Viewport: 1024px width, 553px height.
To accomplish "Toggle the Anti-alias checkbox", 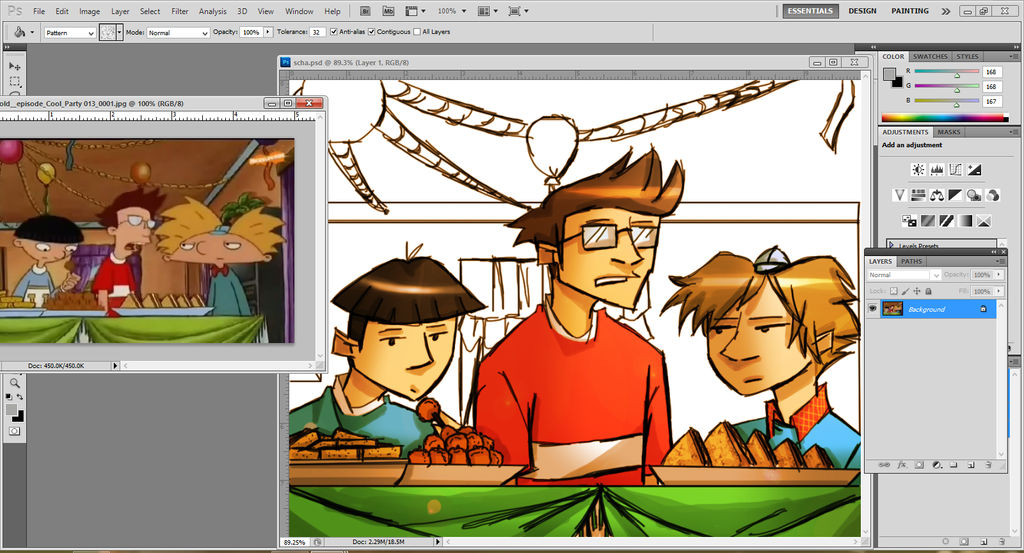I will [334, 31].
